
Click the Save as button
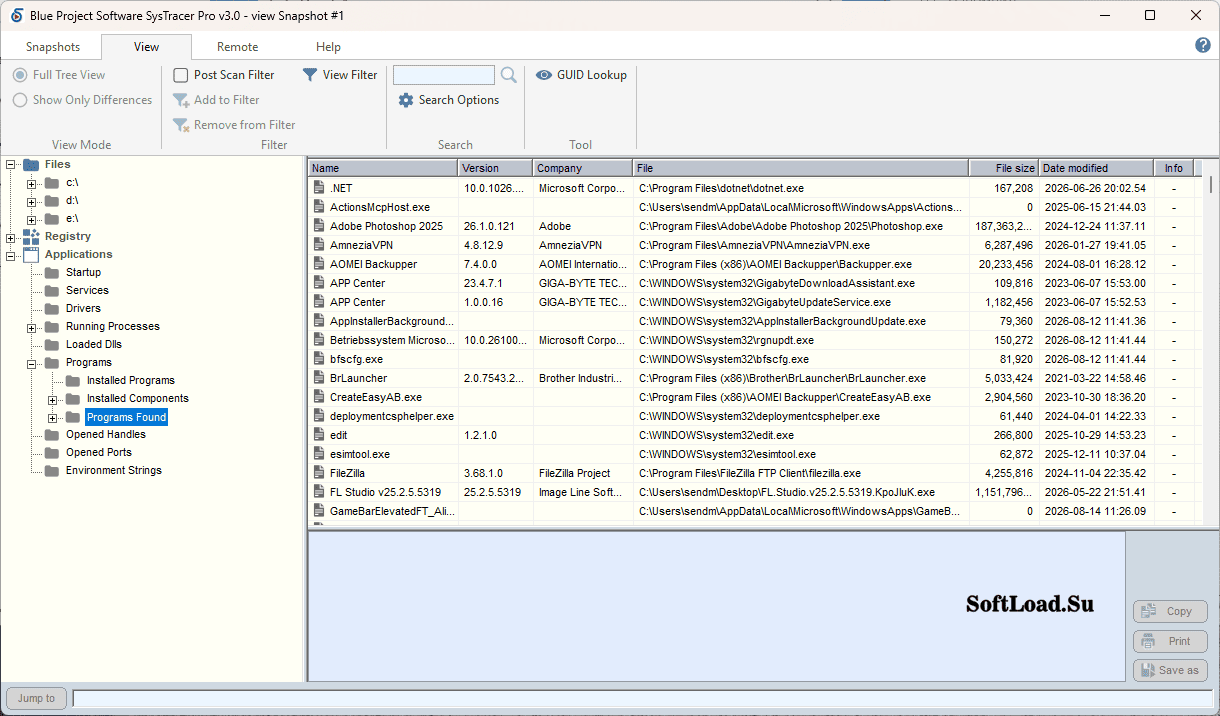point(1170,670)
